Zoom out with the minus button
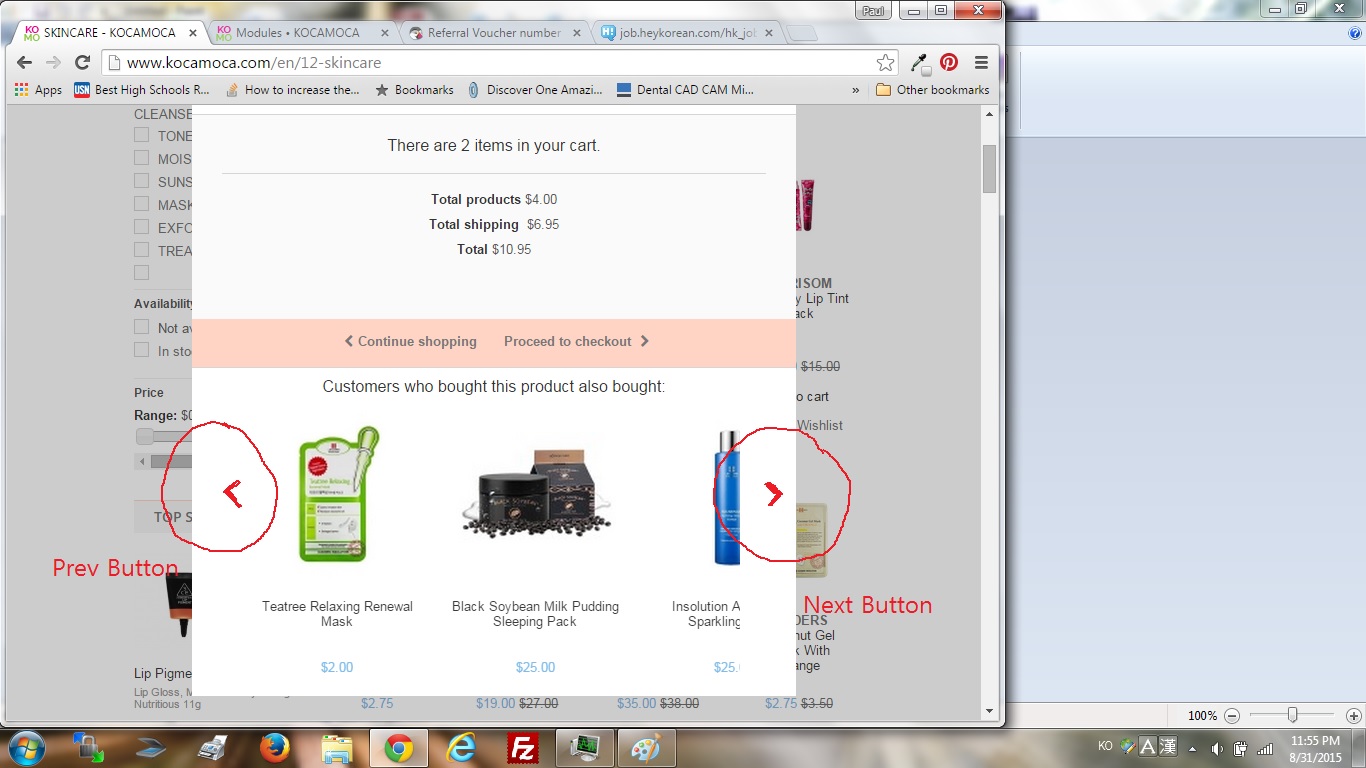Image resolution: width=1366 pixels, height=768 pixels. pyautogui.click(x=1232, y=716)
